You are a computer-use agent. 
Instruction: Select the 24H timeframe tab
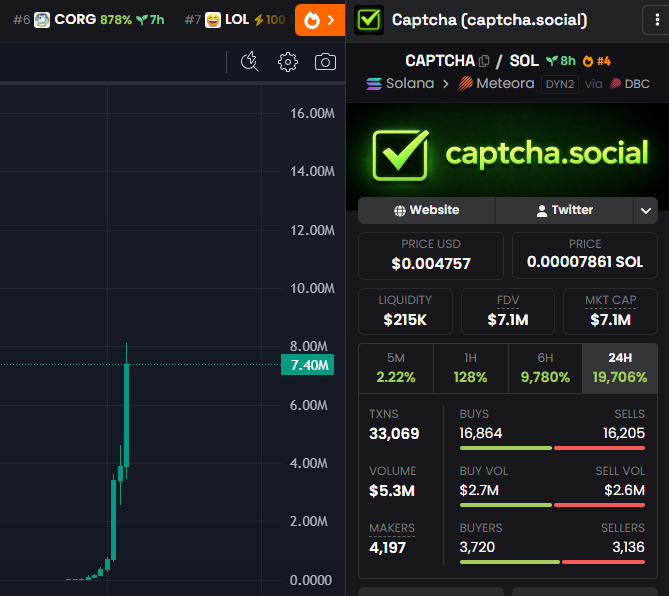coord(620,368)
